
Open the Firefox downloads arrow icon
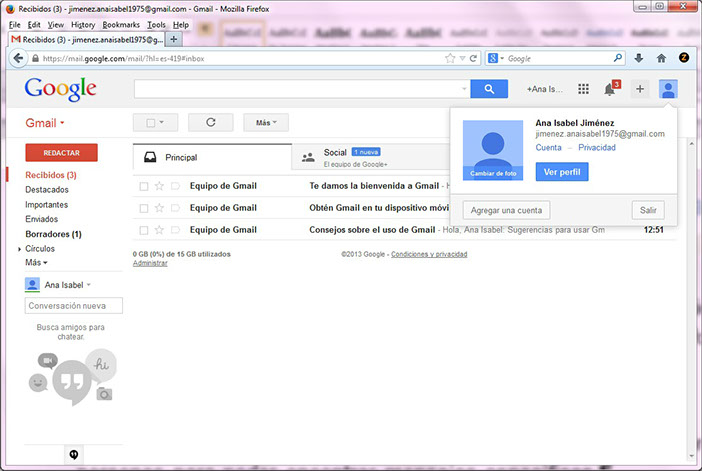click(639, 58)
